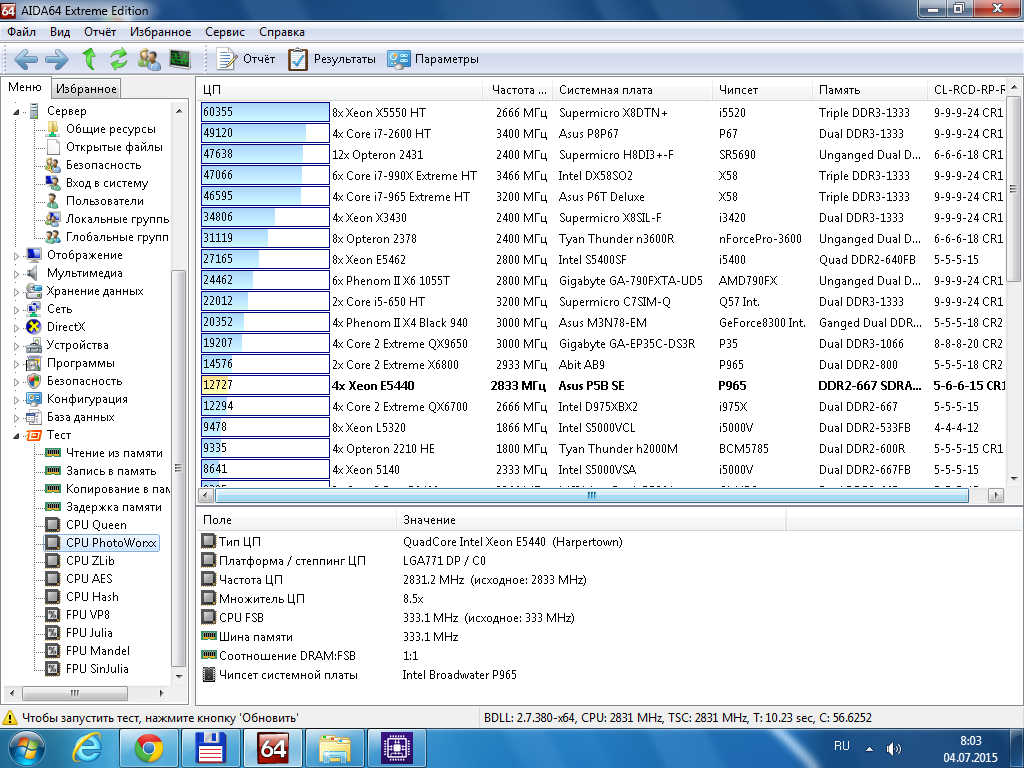Screen dimensions: 1024x768
Task: Open the Файл menu
Action: pos(22,32)
